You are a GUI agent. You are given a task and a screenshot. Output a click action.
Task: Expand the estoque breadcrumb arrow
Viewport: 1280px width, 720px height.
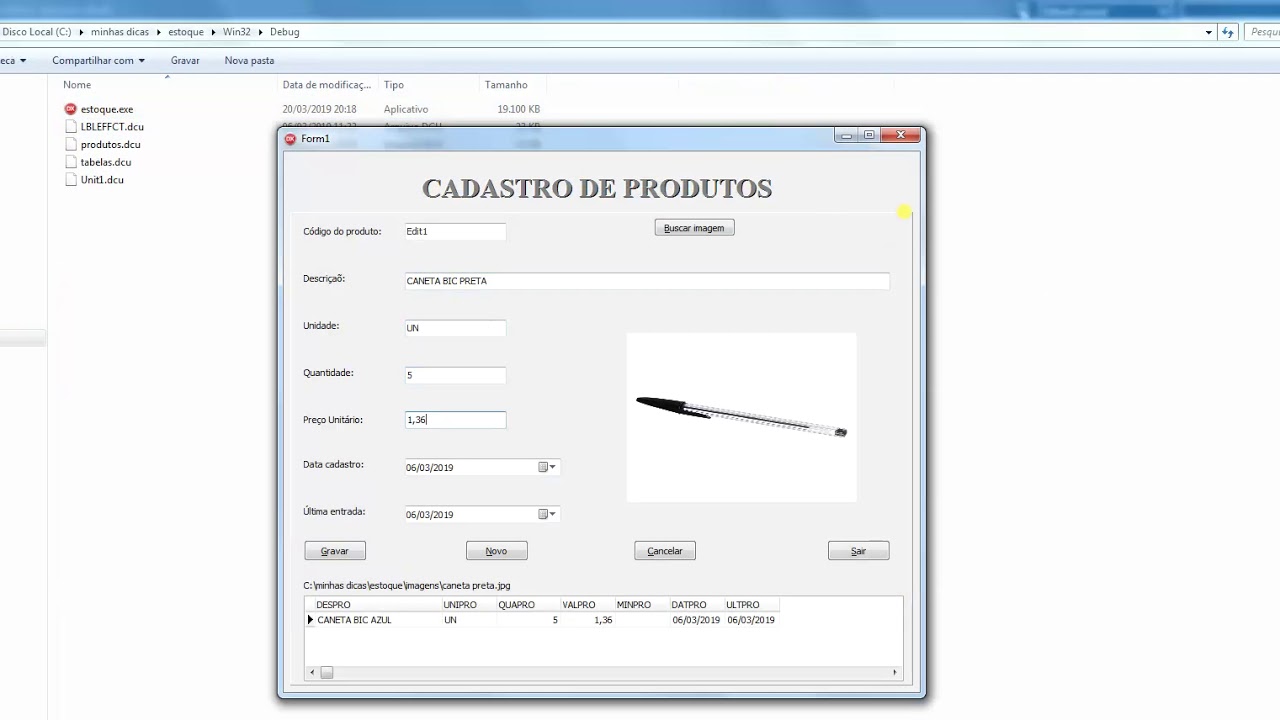(213, 32)
